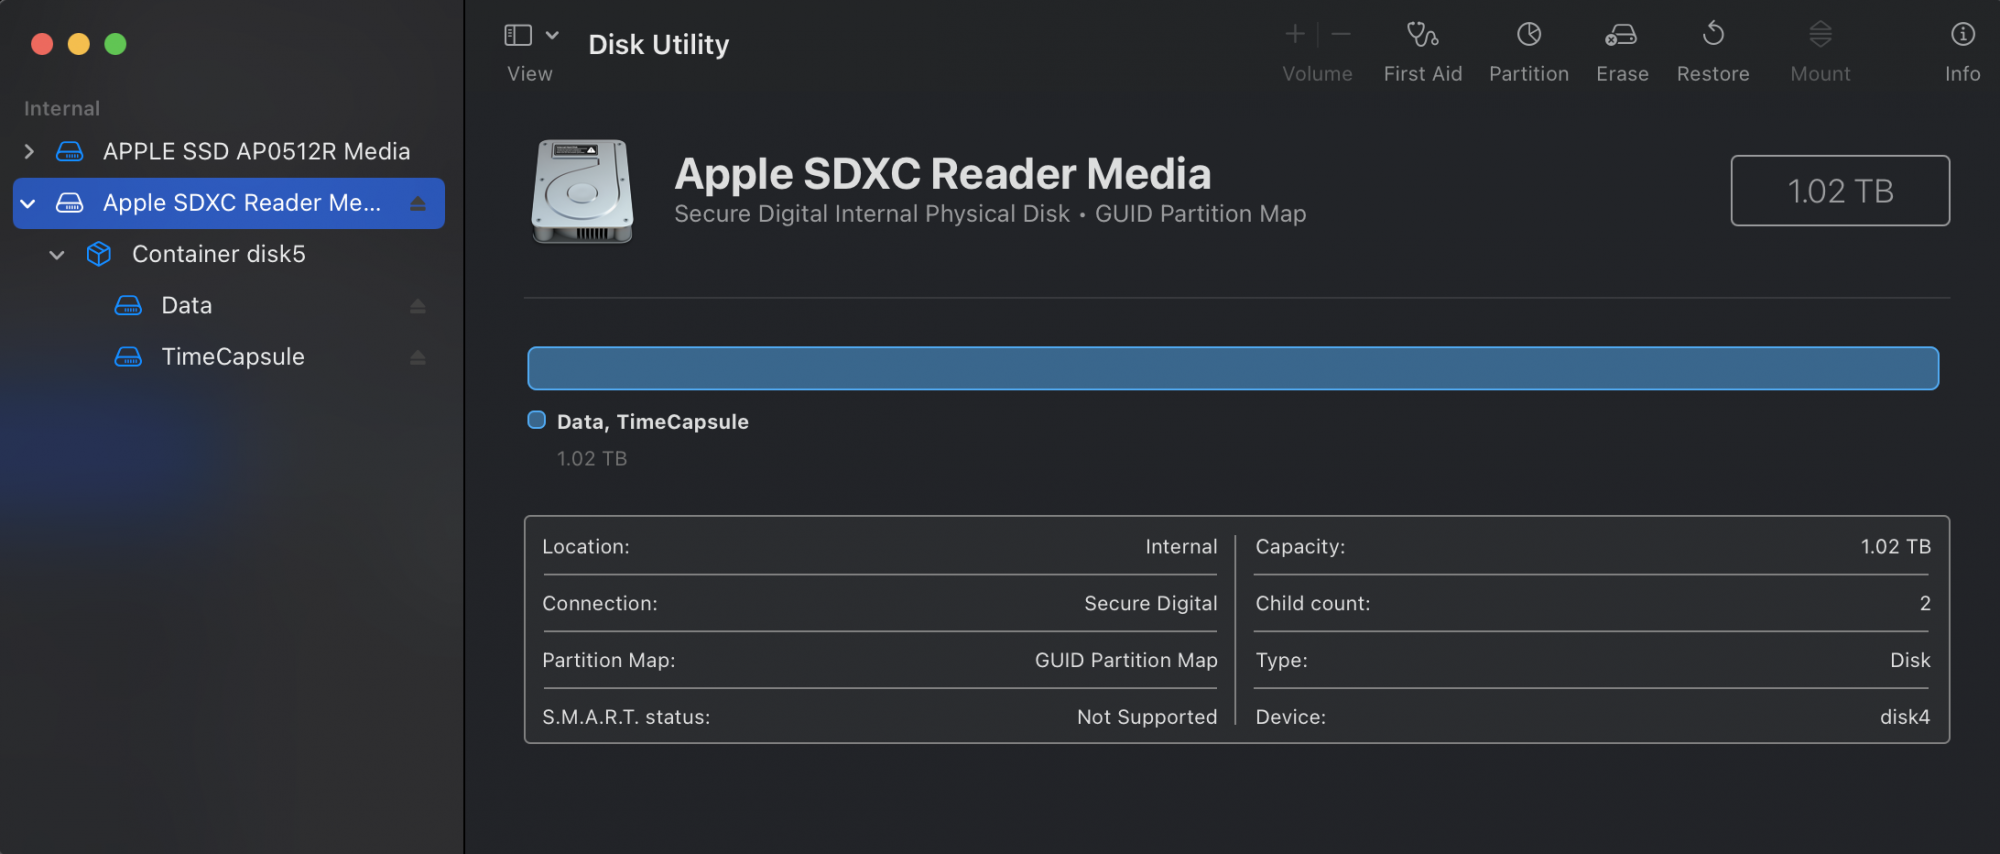Open the Partition pie chart tool

(1529, 35)
